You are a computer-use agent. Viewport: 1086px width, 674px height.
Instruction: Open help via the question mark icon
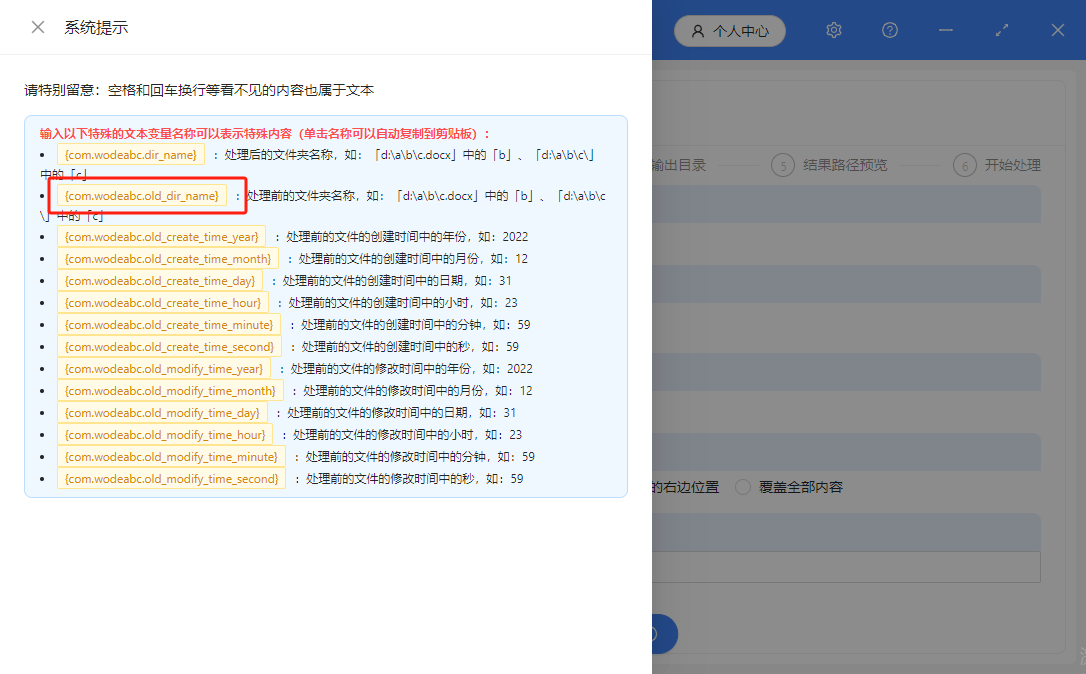889,30
